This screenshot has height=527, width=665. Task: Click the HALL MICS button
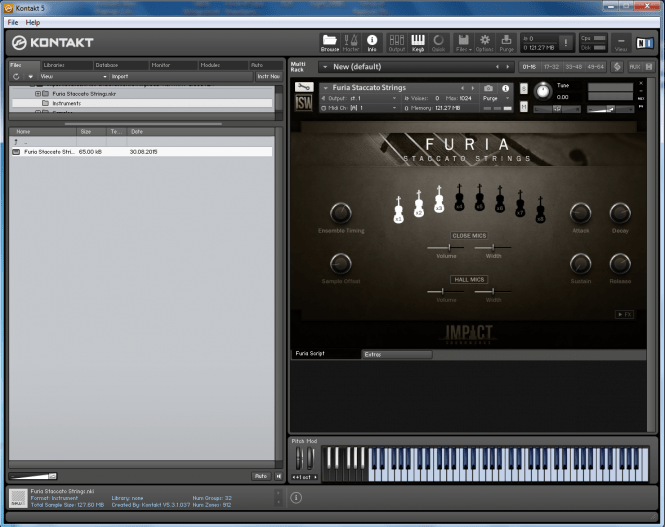(x=469, y=279)
